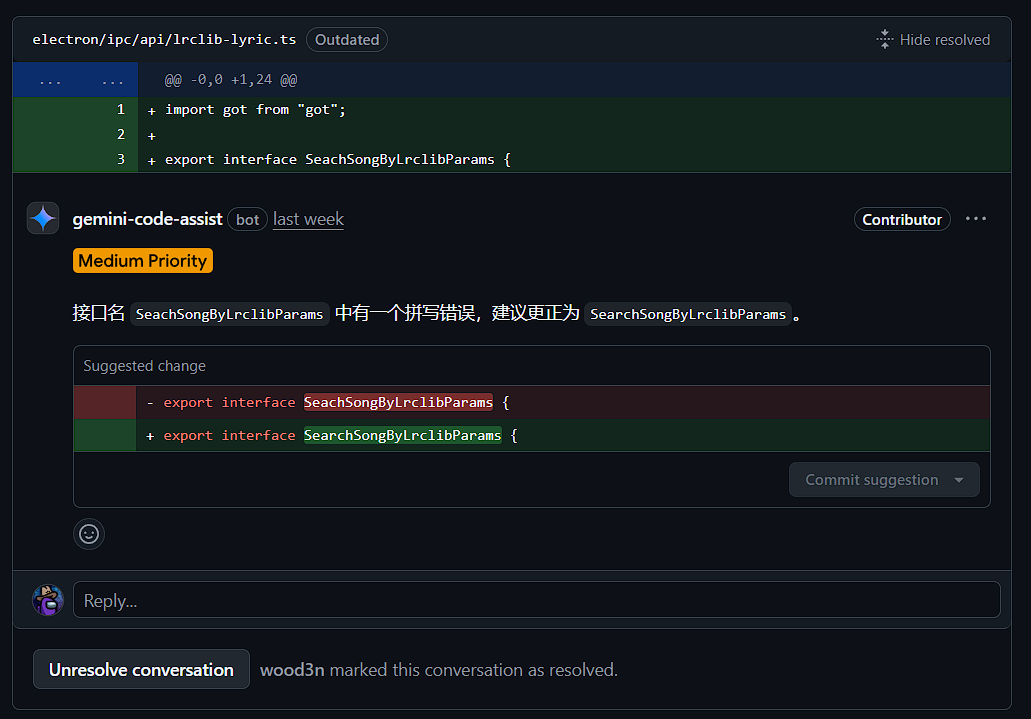Viewport: 1031px width, 719px height.
Task: Click the bot label next to author
Action: [247, 219]
